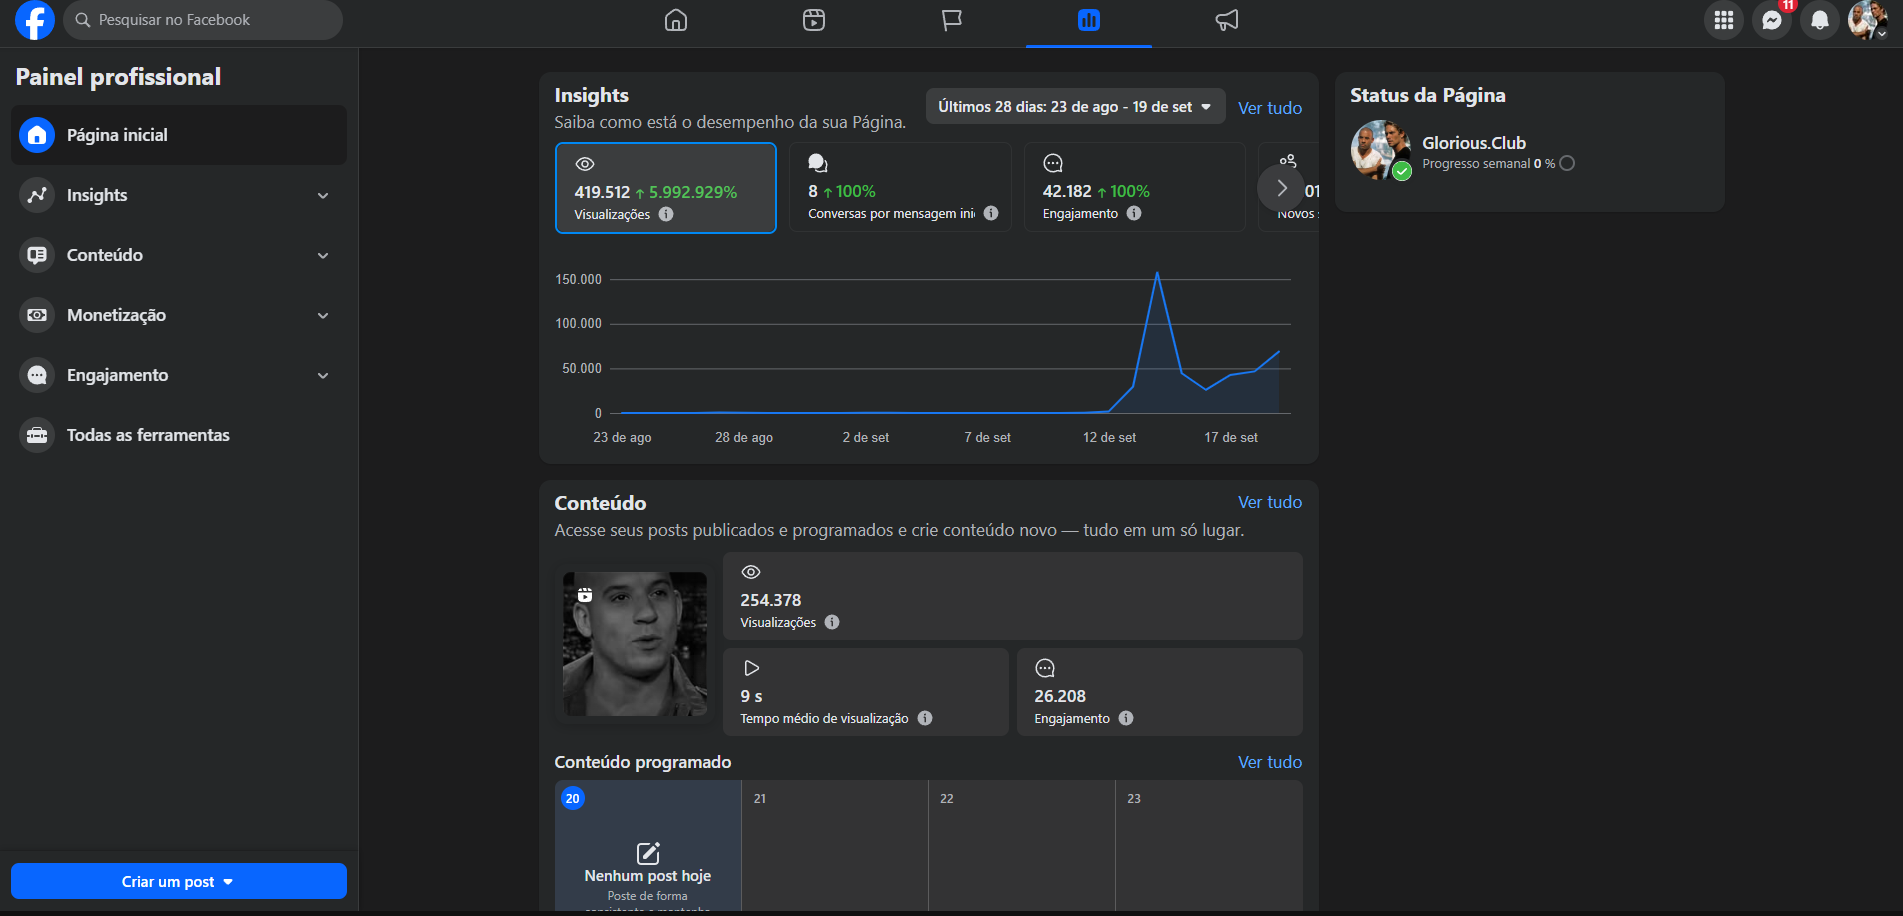Click the Pesquisar no Facebook search field
The height and width of the screenshot is (916, 1903).
coord(203,20)
